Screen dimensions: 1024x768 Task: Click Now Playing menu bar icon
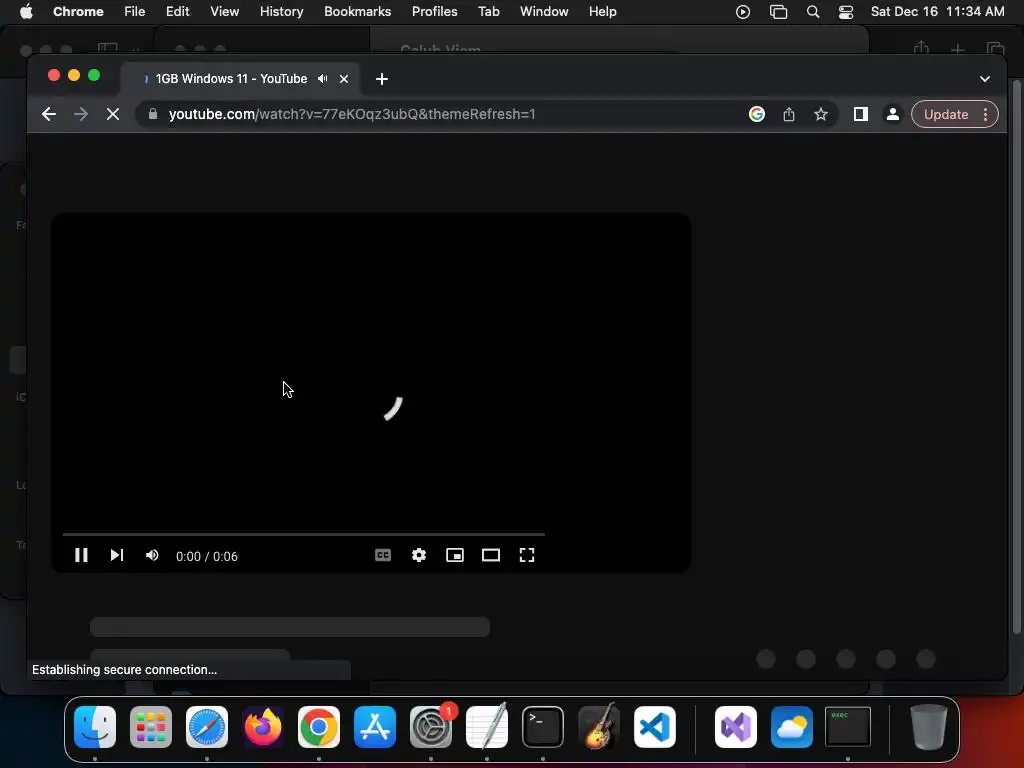pyautogui.click(x=743, y=12)
